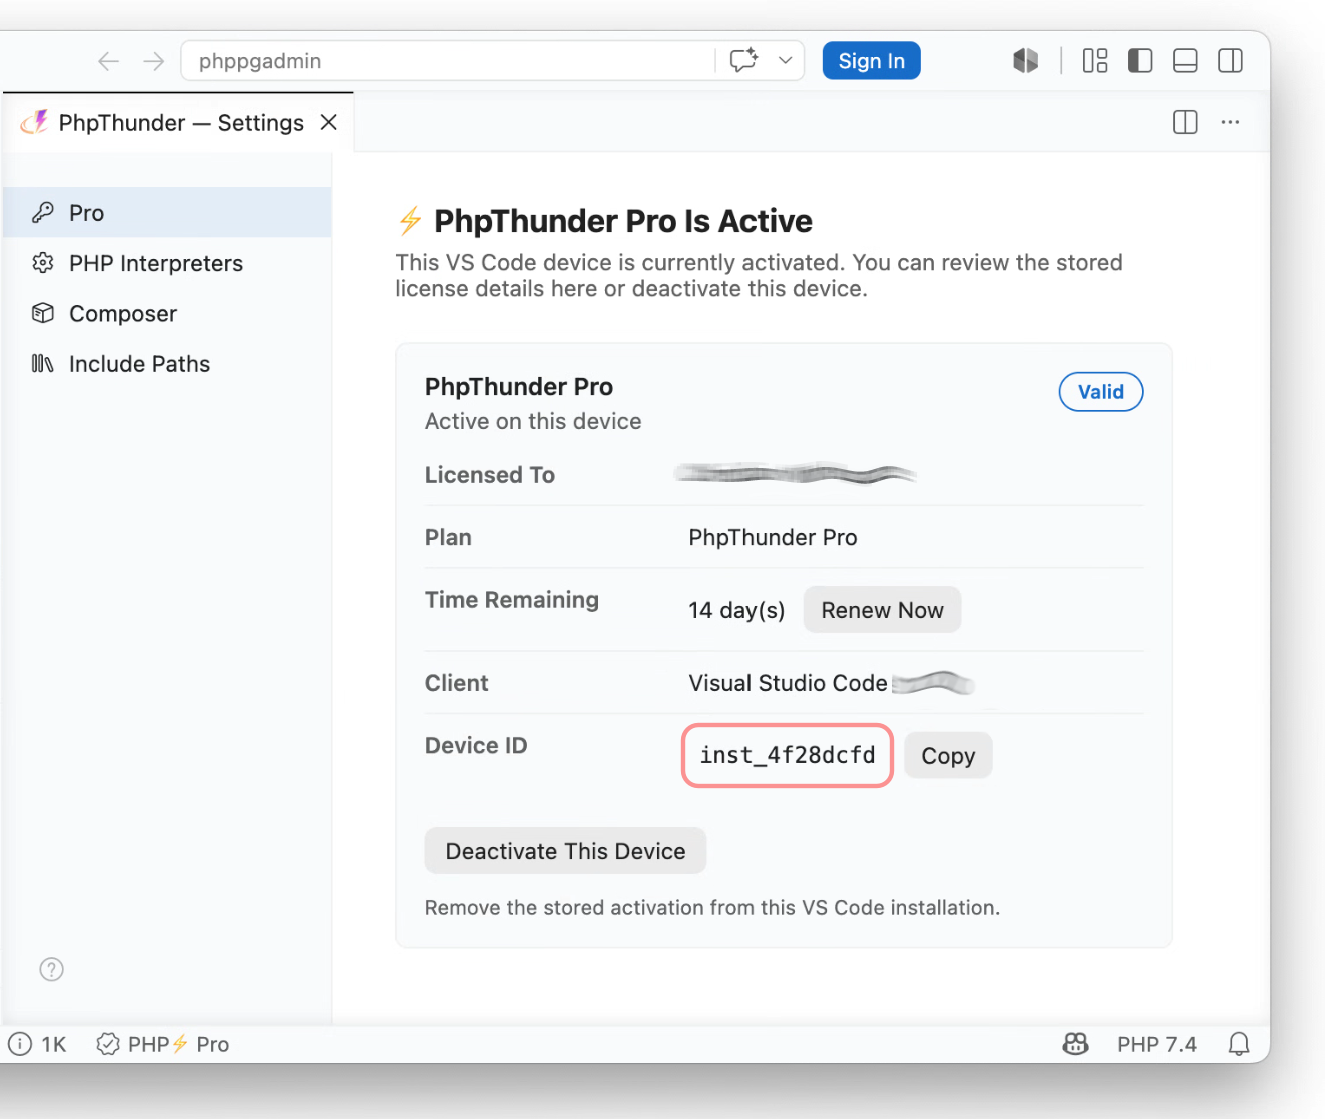
Task: Click the PhpThunder Pro plan value
Action: point(773,537)
